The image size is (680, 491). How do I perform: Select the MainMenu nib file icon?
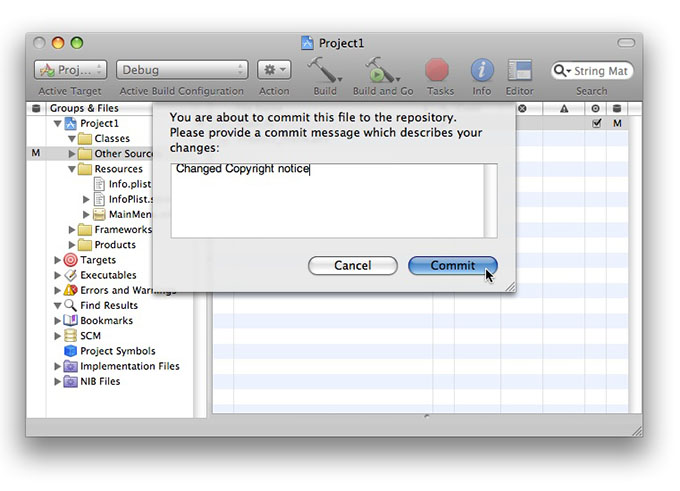[x=99, y=214]
